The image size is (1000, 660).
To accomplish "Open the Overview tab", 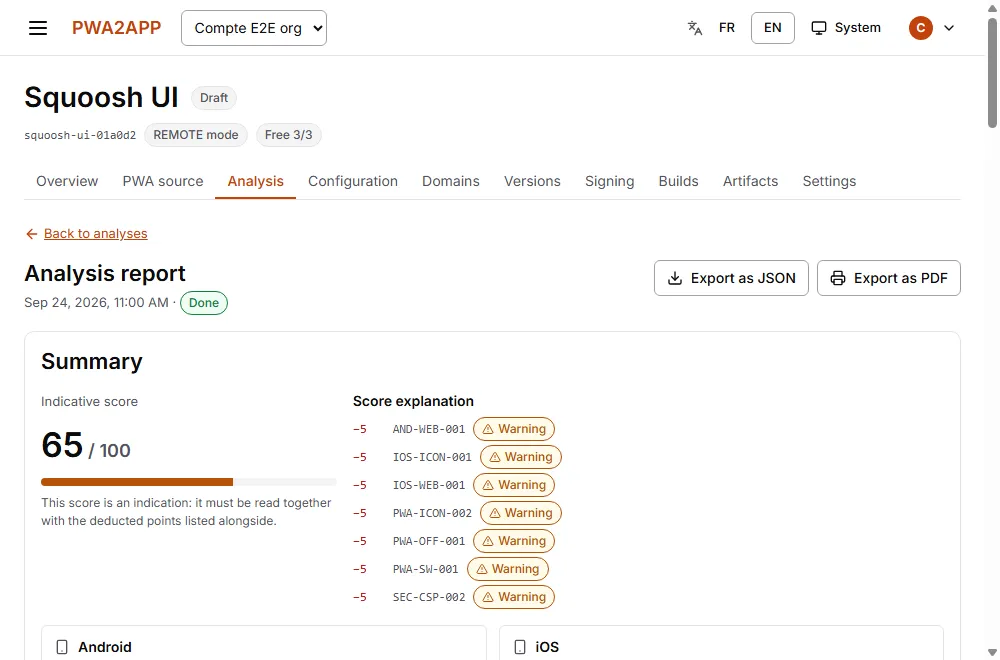I will (67, 181).
